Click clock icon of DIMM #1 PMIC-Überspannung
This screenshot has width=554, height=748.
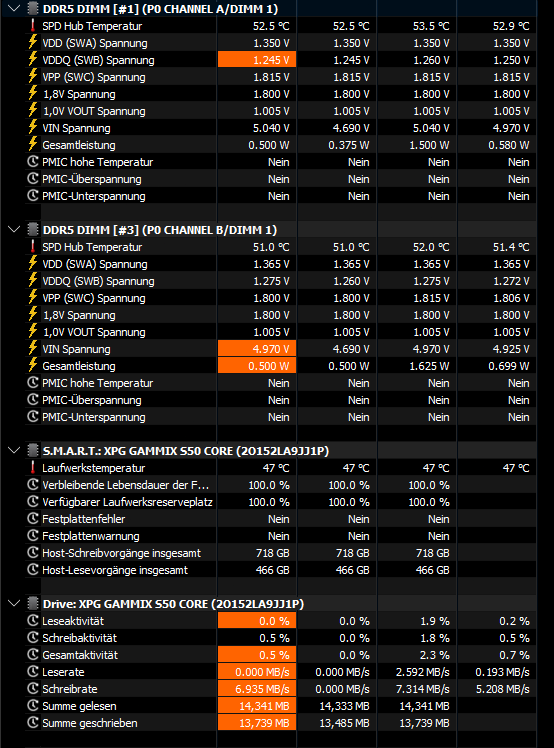coord(32,178)
